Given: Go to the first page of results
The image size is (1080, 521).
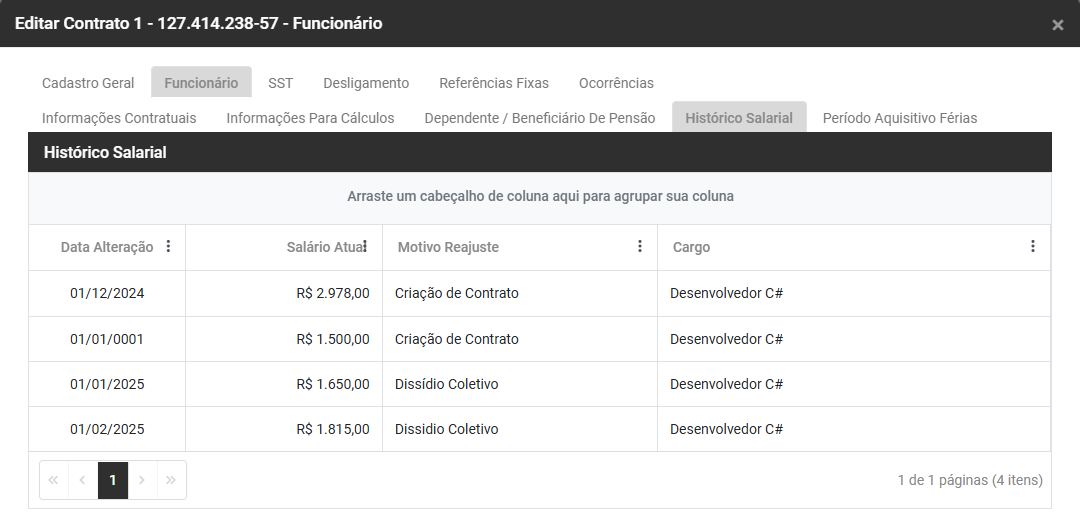Looking at the screenshot, I should [54, 480].
